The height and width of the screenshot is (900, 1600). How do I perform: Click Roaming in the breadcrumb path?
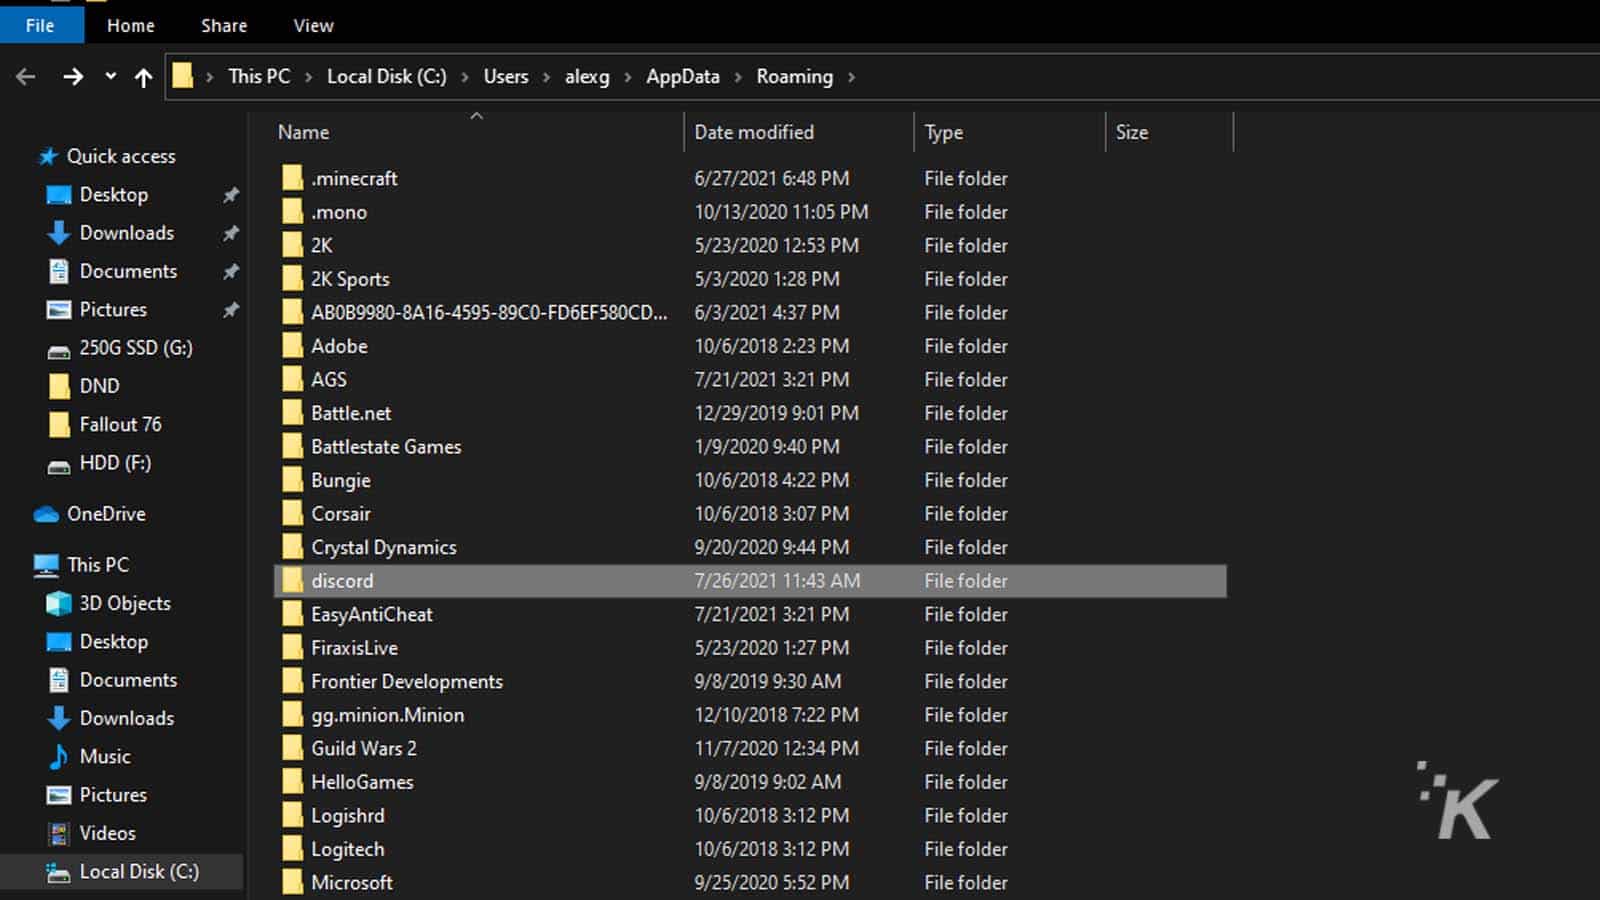(x=794, y=76)
